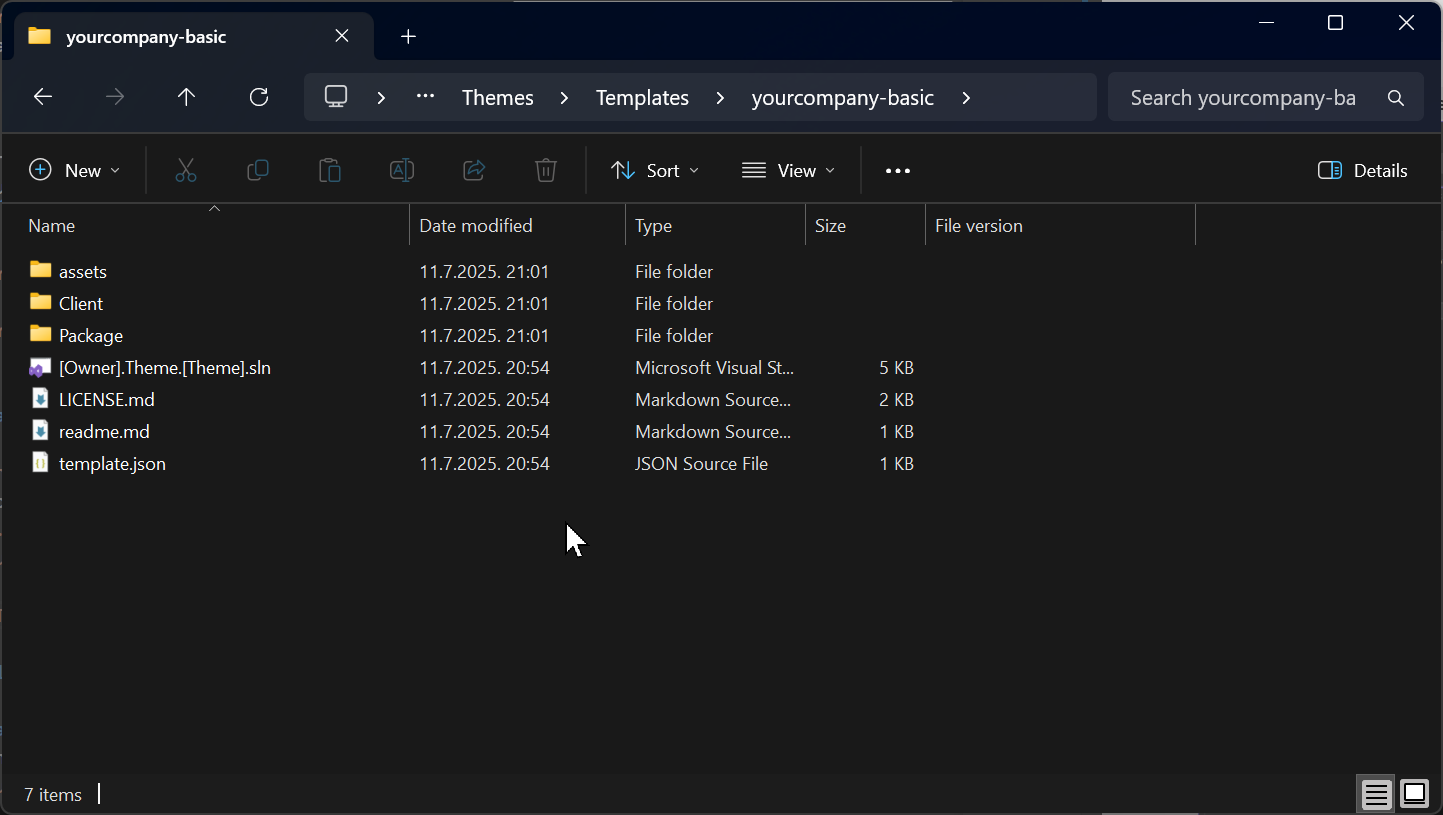Screen dimensions: 1443x815
Task: Click the Search yourcompany-basic field
Action: click(1243, 98)
